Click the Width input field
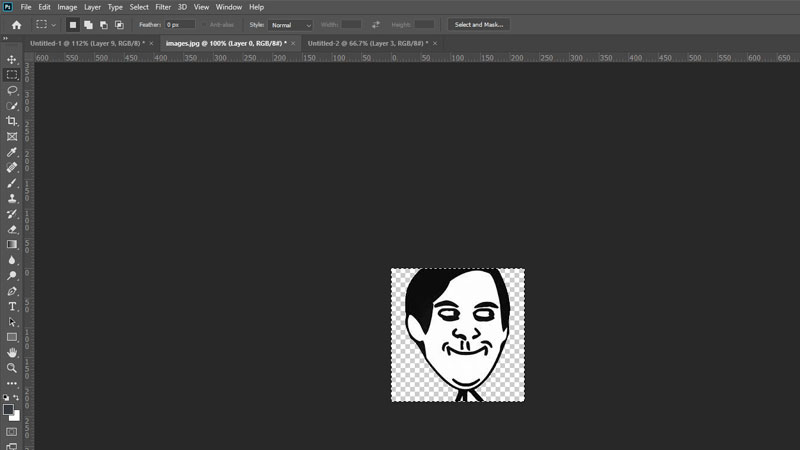Screen dimensions: 800x450 pos(351,24)
